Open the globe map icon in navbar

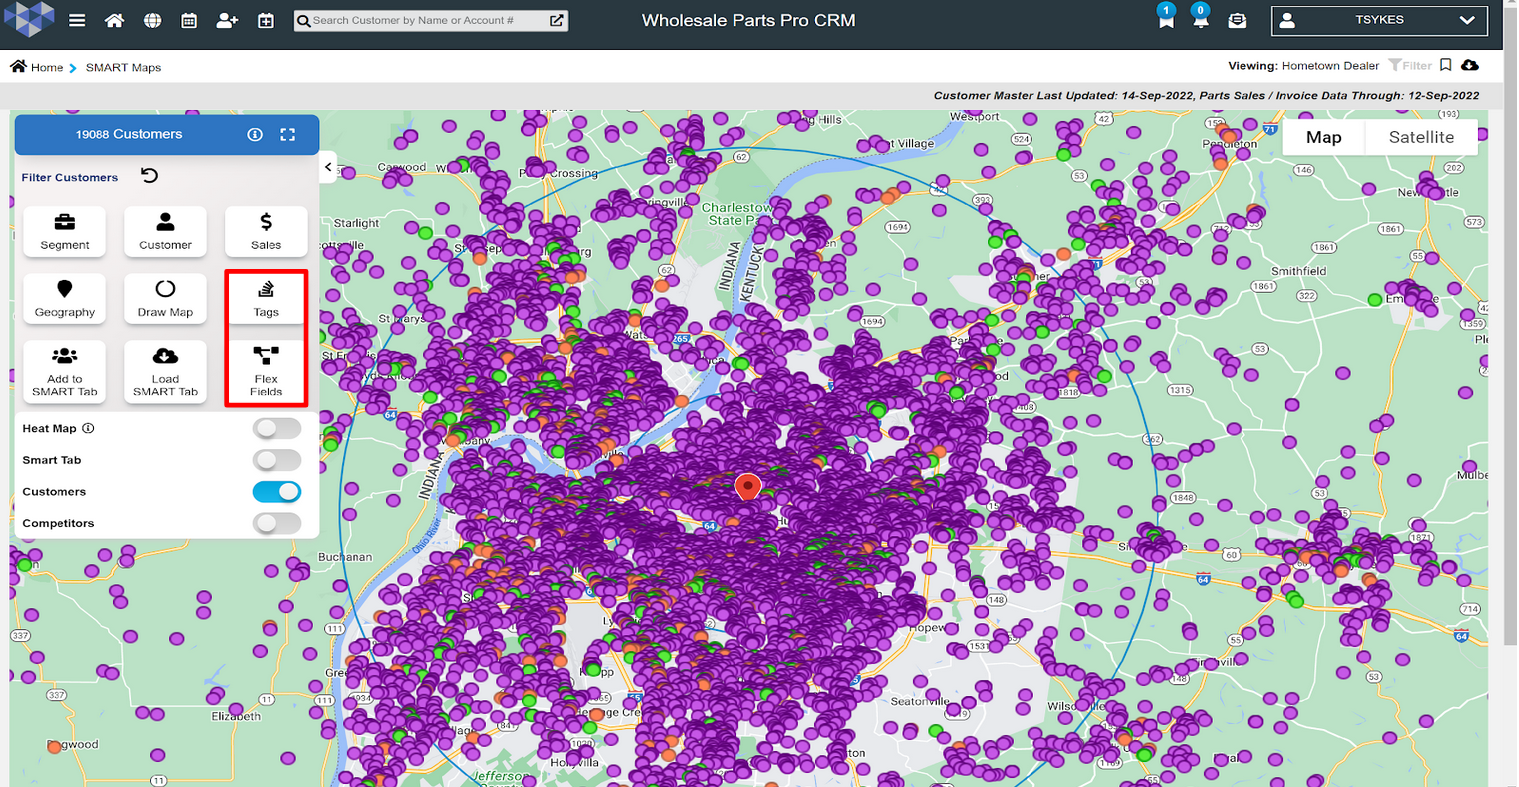click(152, 20)
